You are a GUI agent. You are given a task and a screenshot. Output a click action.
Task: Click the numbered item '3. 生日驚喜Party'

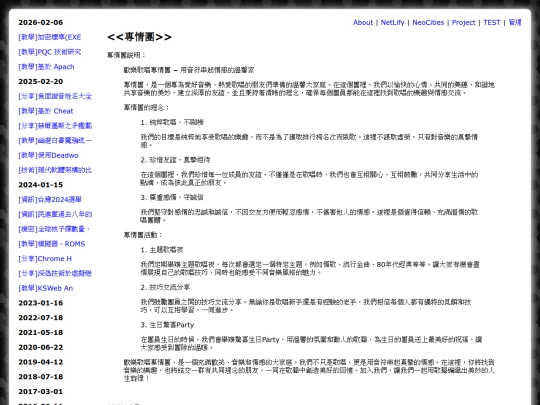[x=167, y=325]
